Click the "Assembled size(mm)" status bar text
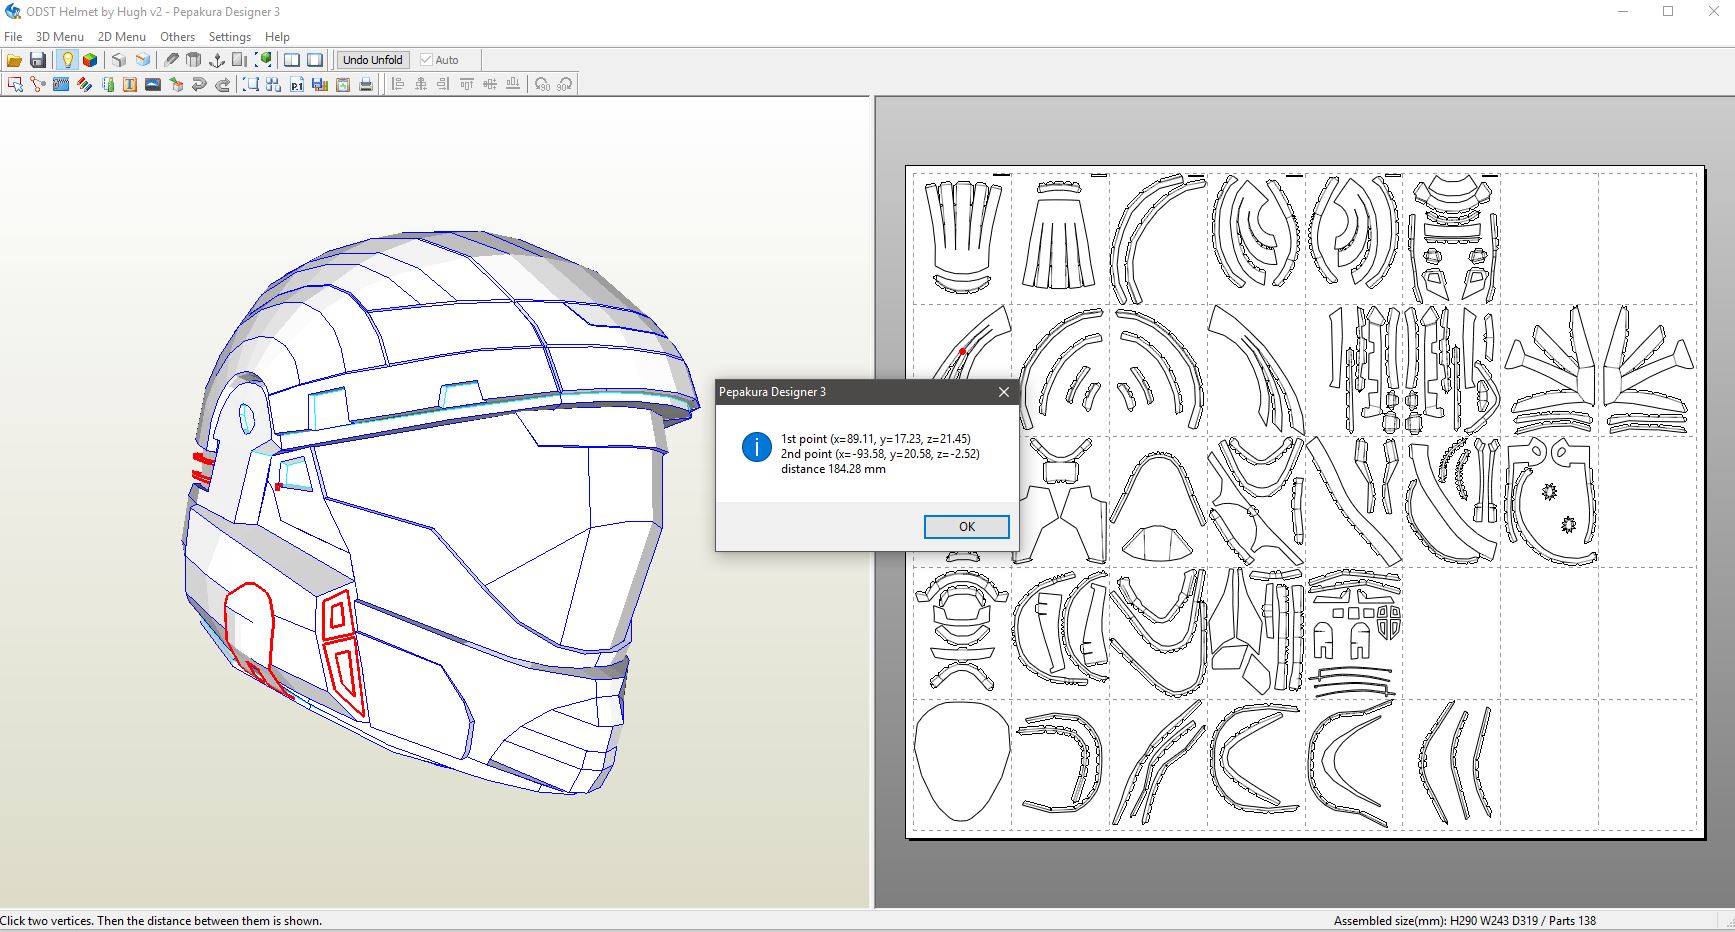Image resolution: width=1735 pixels, height=932 pixels. point(1465,921)
